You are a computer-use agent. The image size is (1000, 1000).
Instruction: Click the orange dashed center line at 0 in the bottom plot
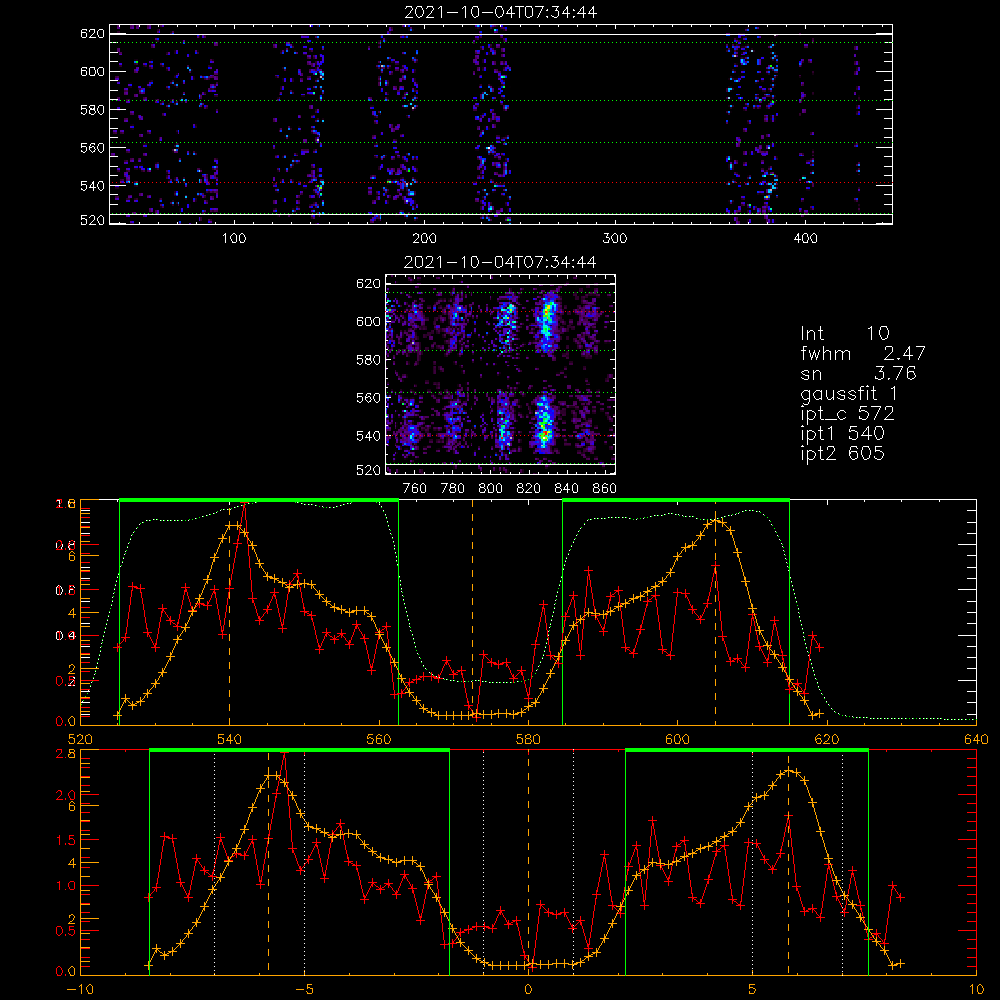[x=528, y=862]
